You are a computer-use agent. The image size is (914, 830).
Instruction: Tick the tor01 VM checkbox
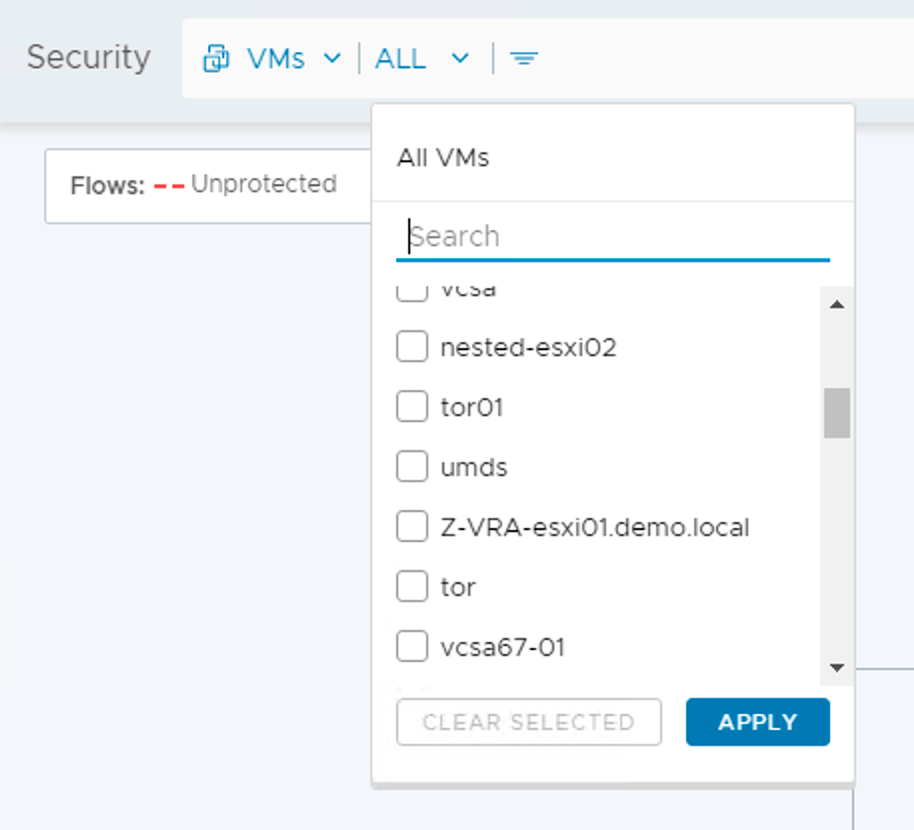point(412,408)
